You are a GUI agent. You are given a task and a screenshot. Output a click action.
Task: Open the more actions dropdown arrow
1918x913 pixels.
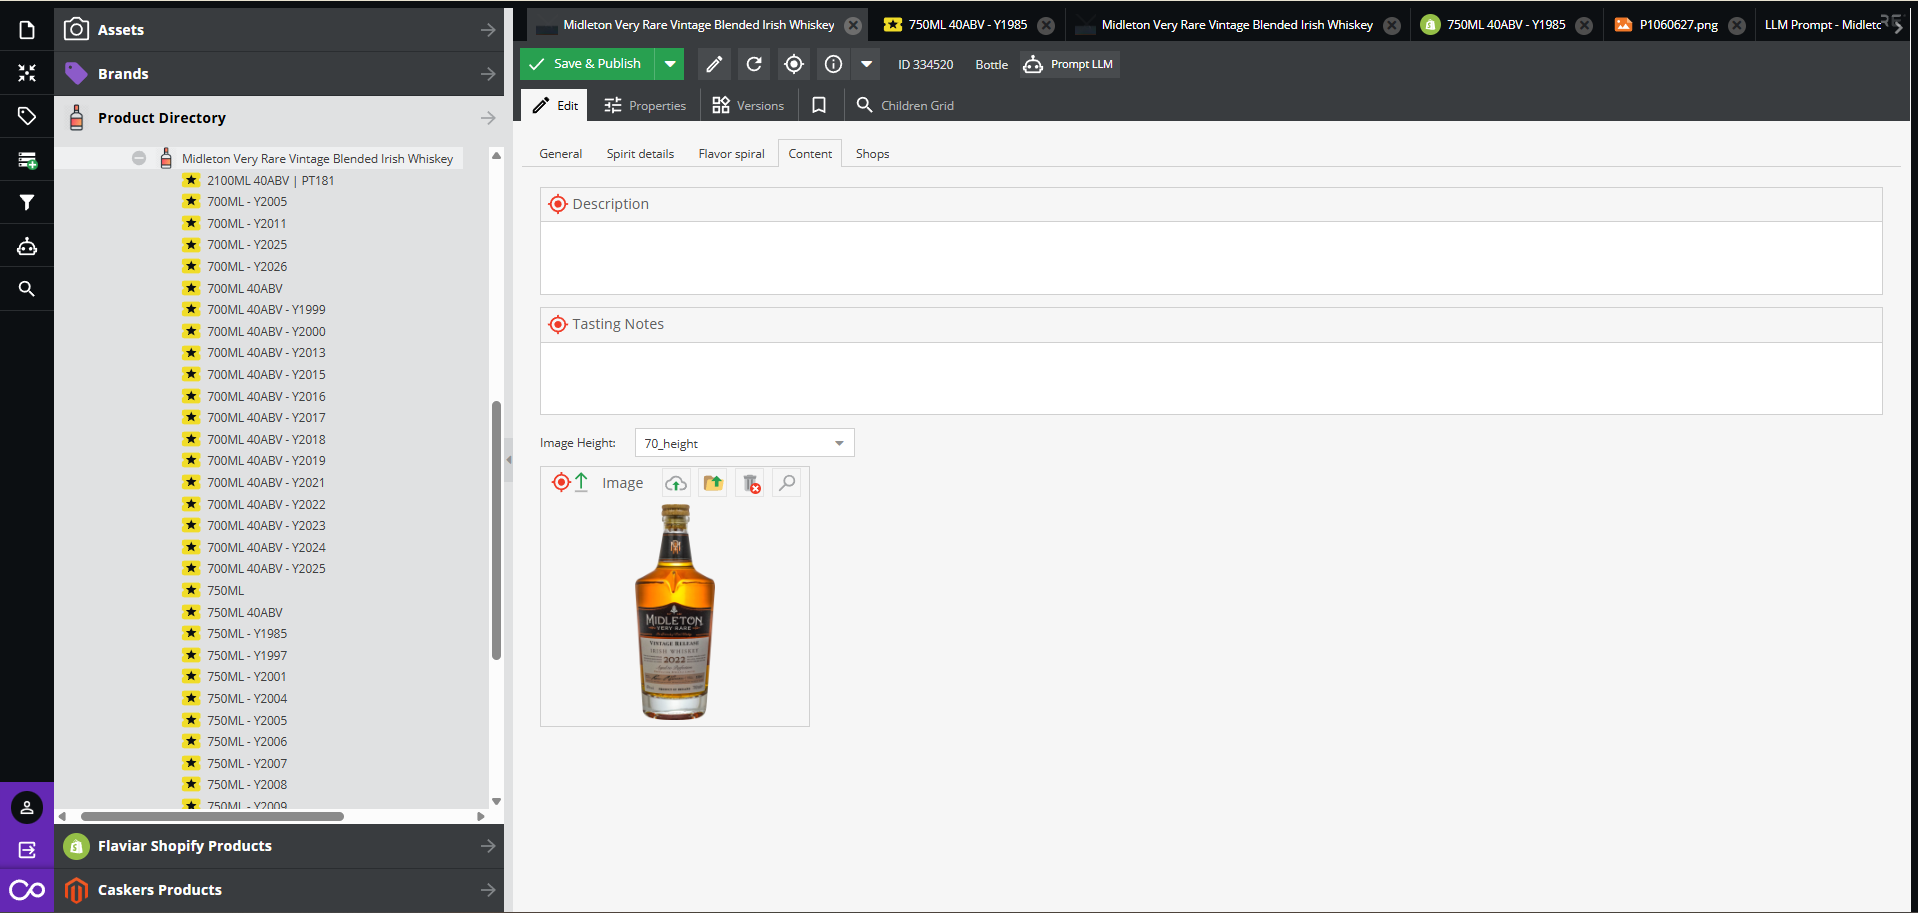866,64
